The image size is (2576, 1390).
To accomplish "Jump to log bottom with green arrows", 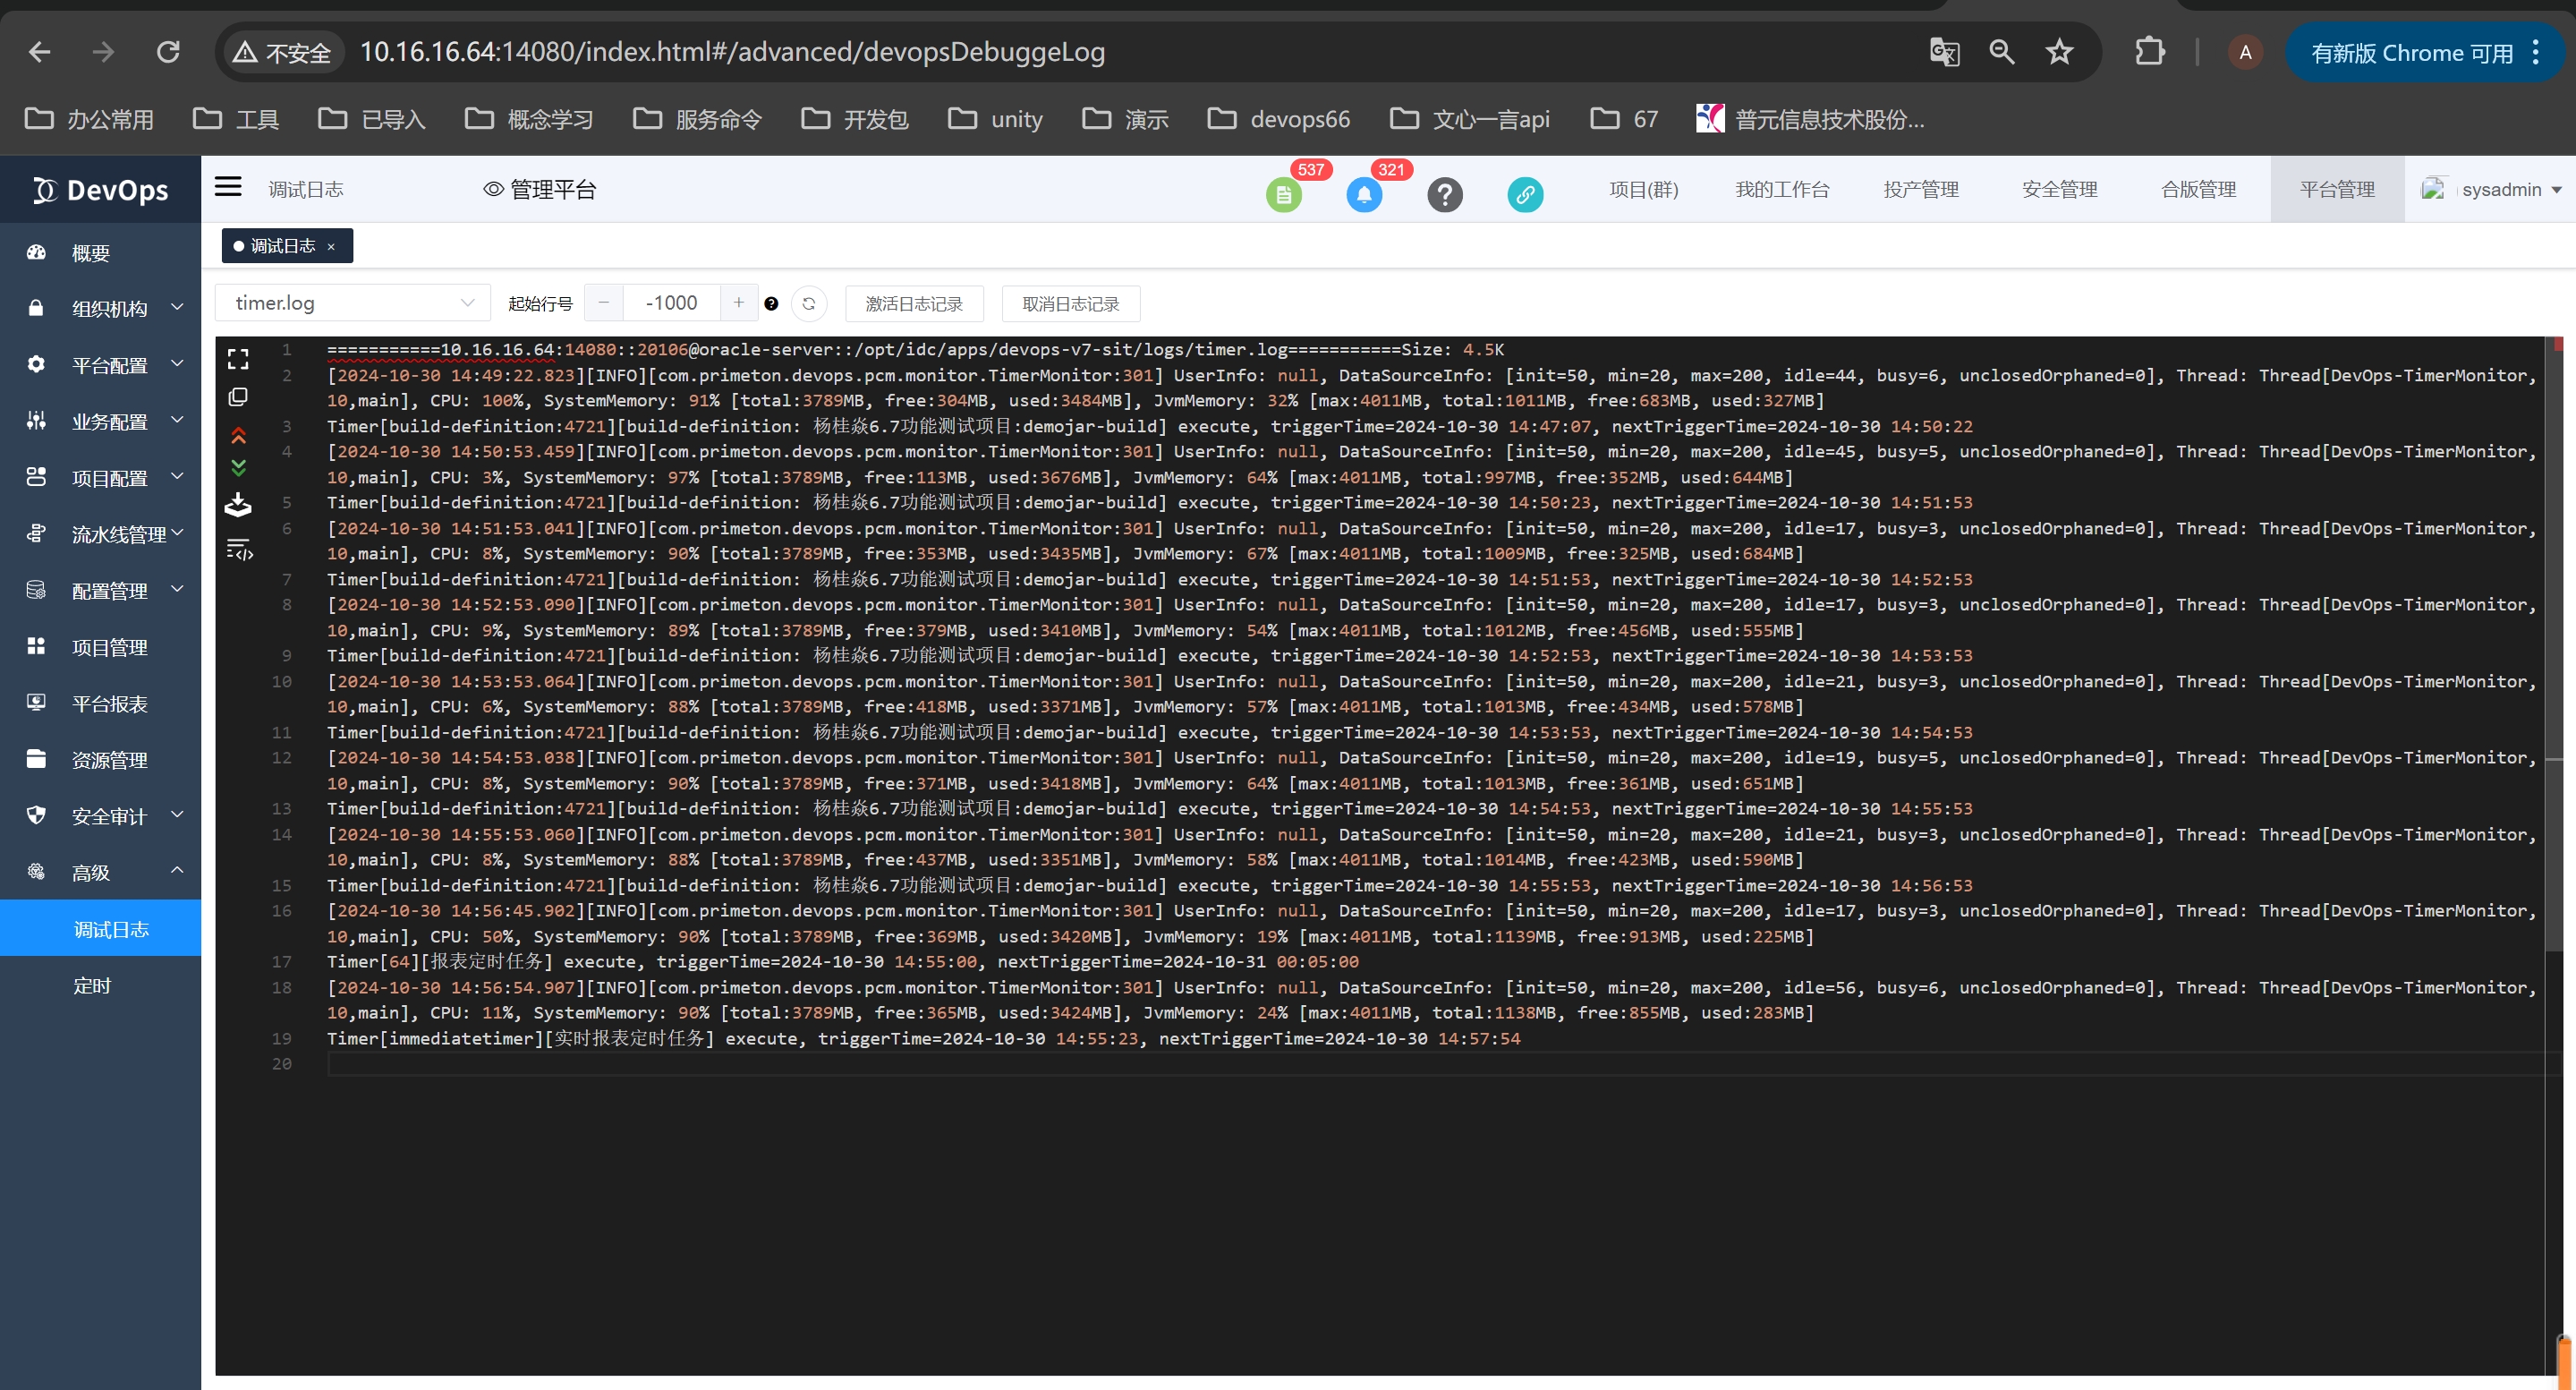I will point(238,468).
